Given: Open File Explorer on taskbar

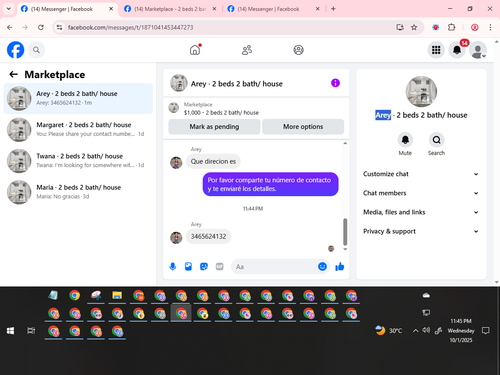Looking at the screenshot, I should click(x=117, y=295).
